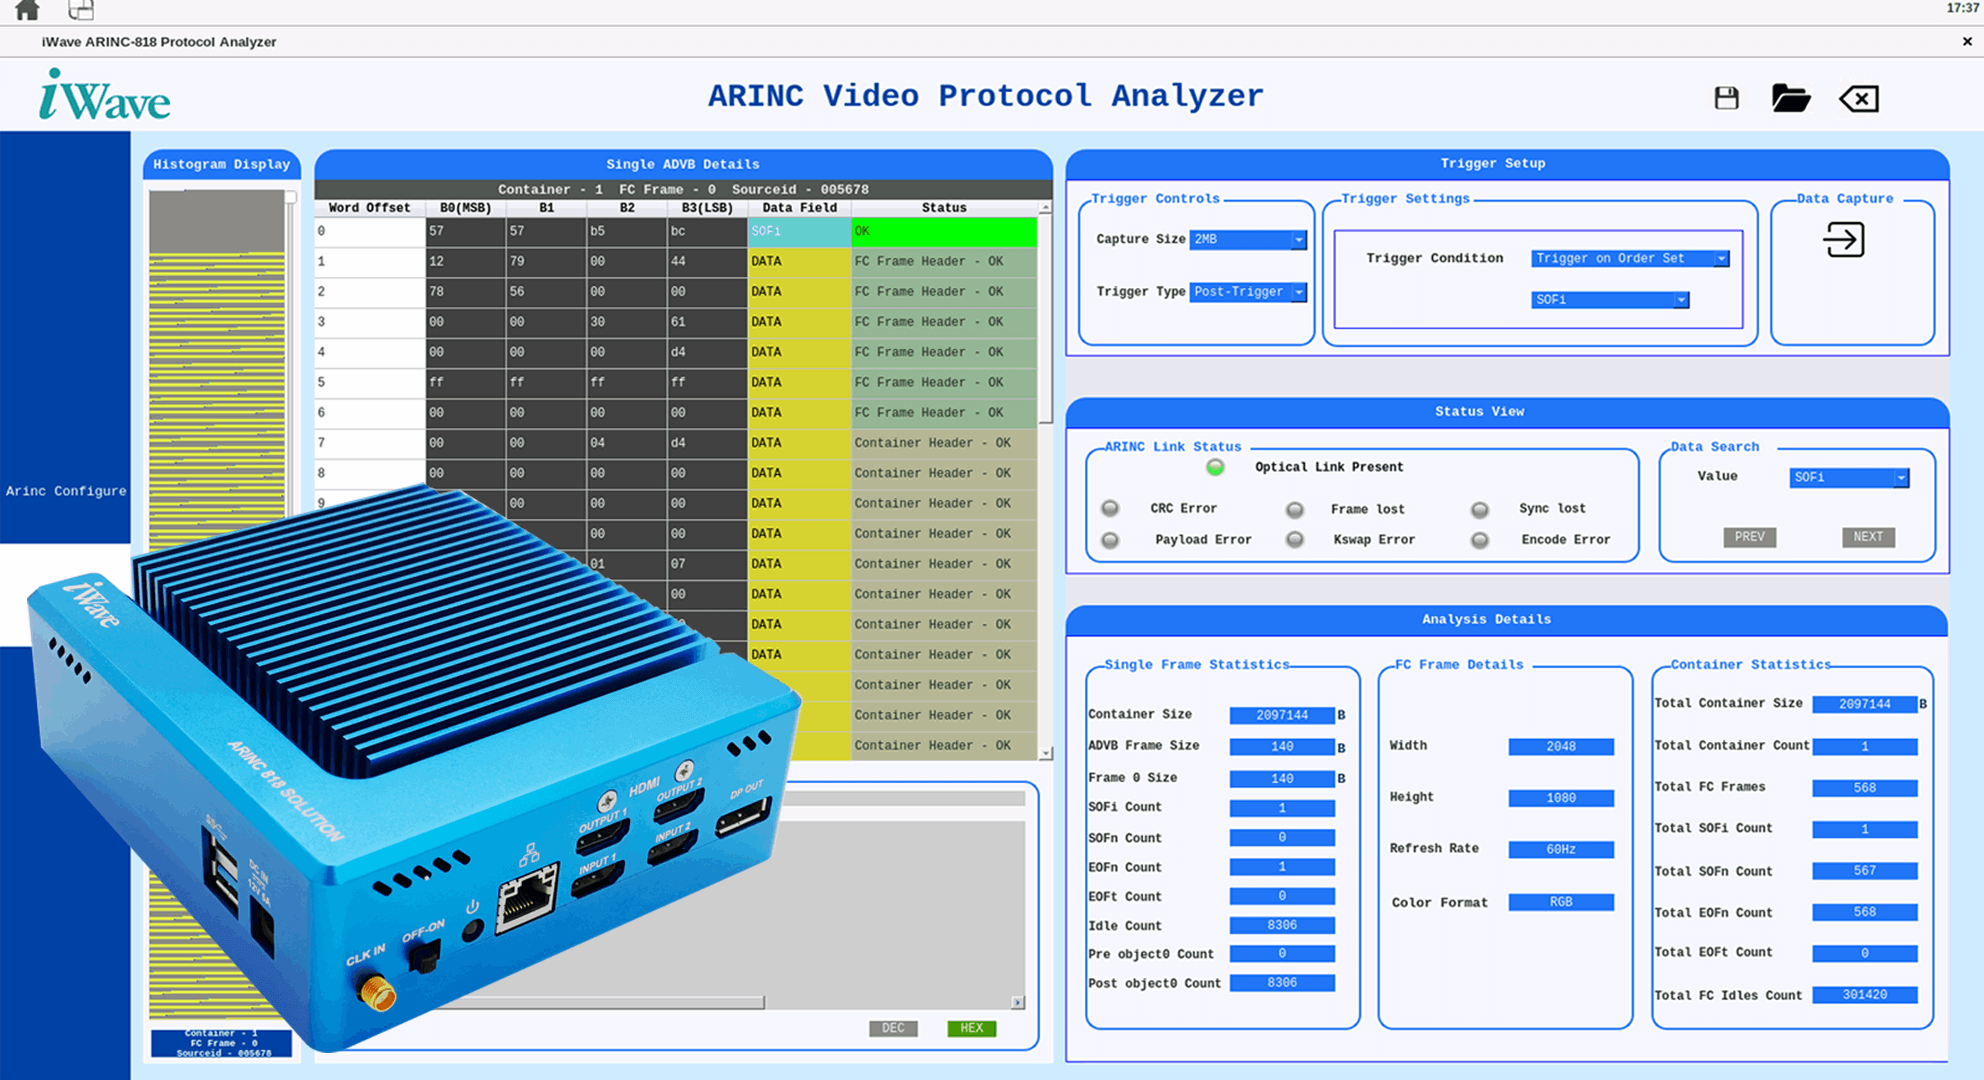Screen dimensions: 1984x1080
Task: Click the window layout icon beside home
Action: point(81,10)
